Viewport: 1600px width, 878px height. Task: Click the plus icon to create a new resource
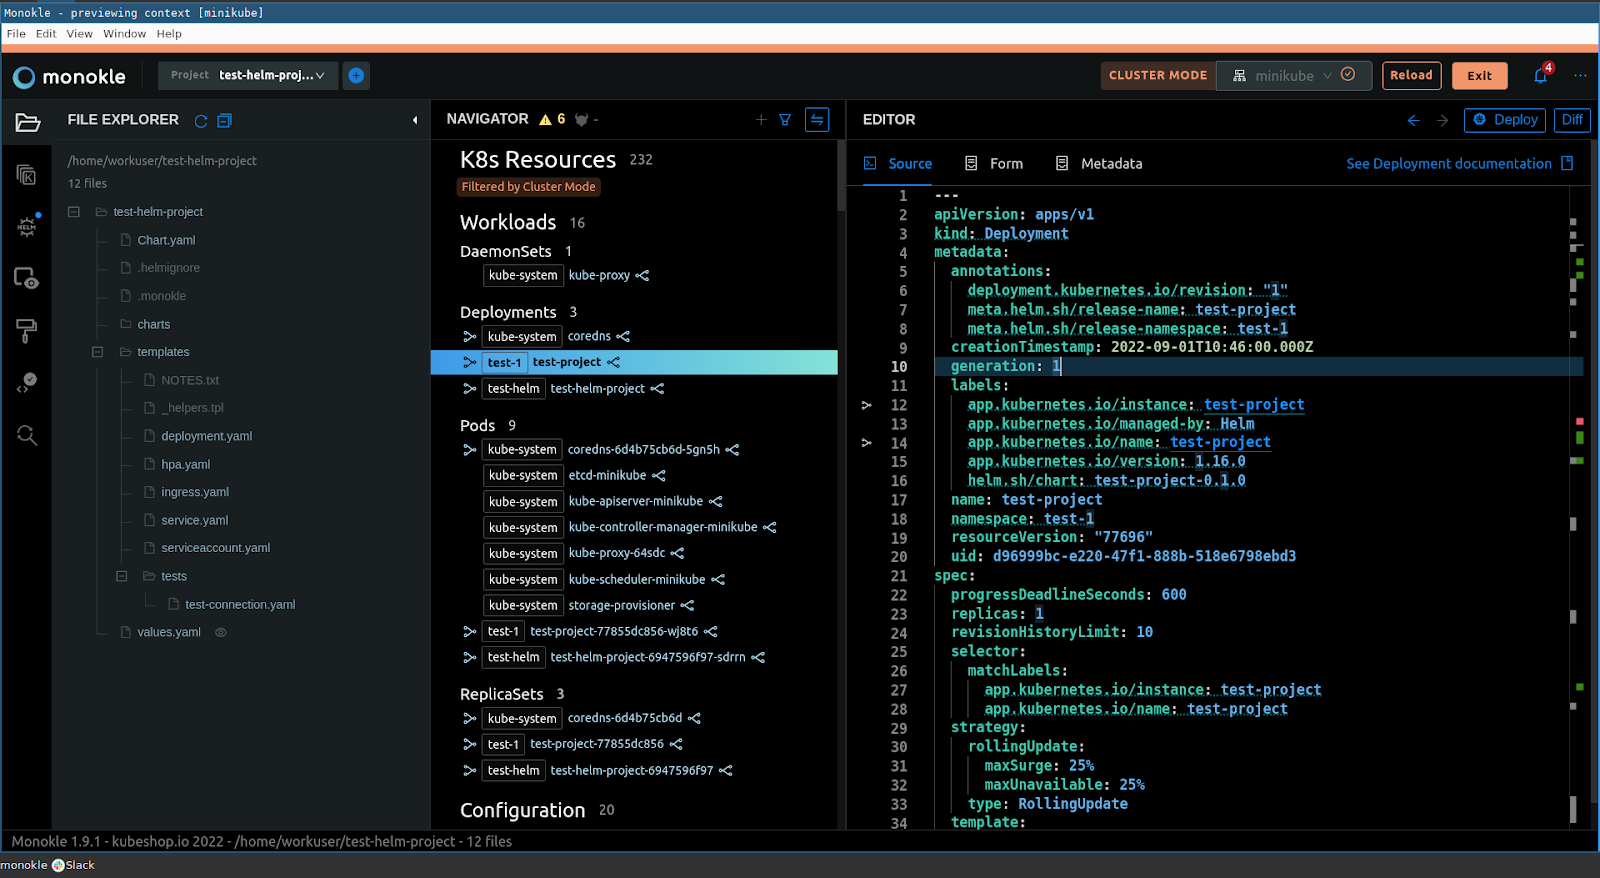pos(761,120)
